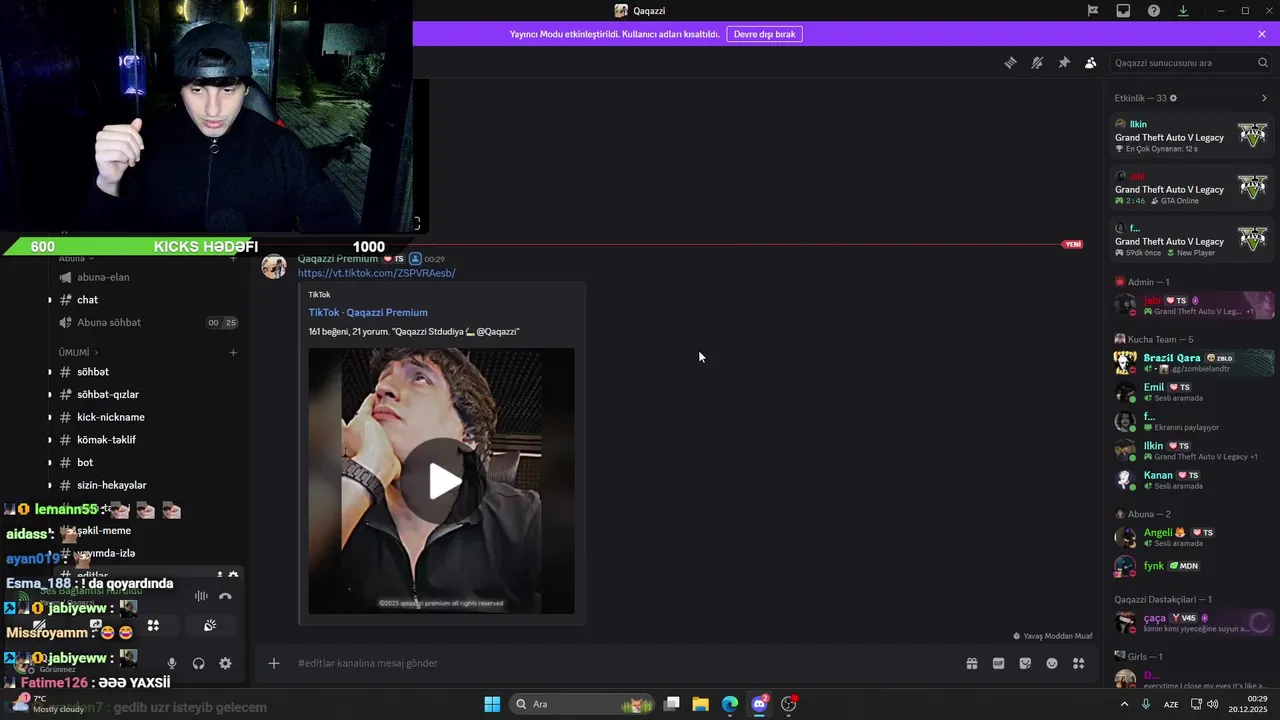Open the gift icon in message bar

click(x=971, y=663)
